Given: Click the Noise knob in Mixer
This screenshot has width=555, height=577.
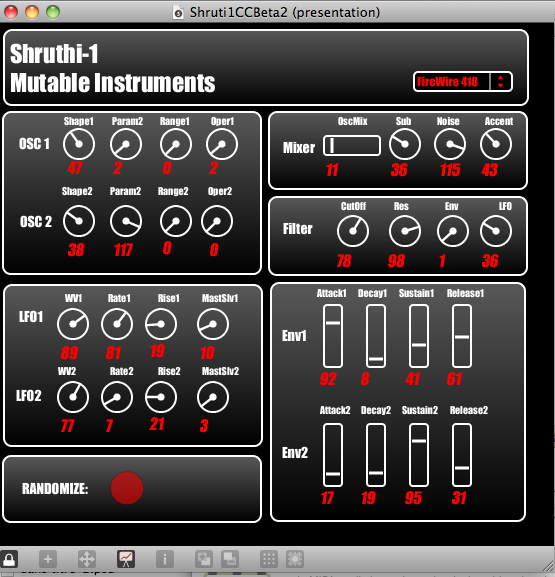Looking at the screenshot, I should tap(450, 144).
